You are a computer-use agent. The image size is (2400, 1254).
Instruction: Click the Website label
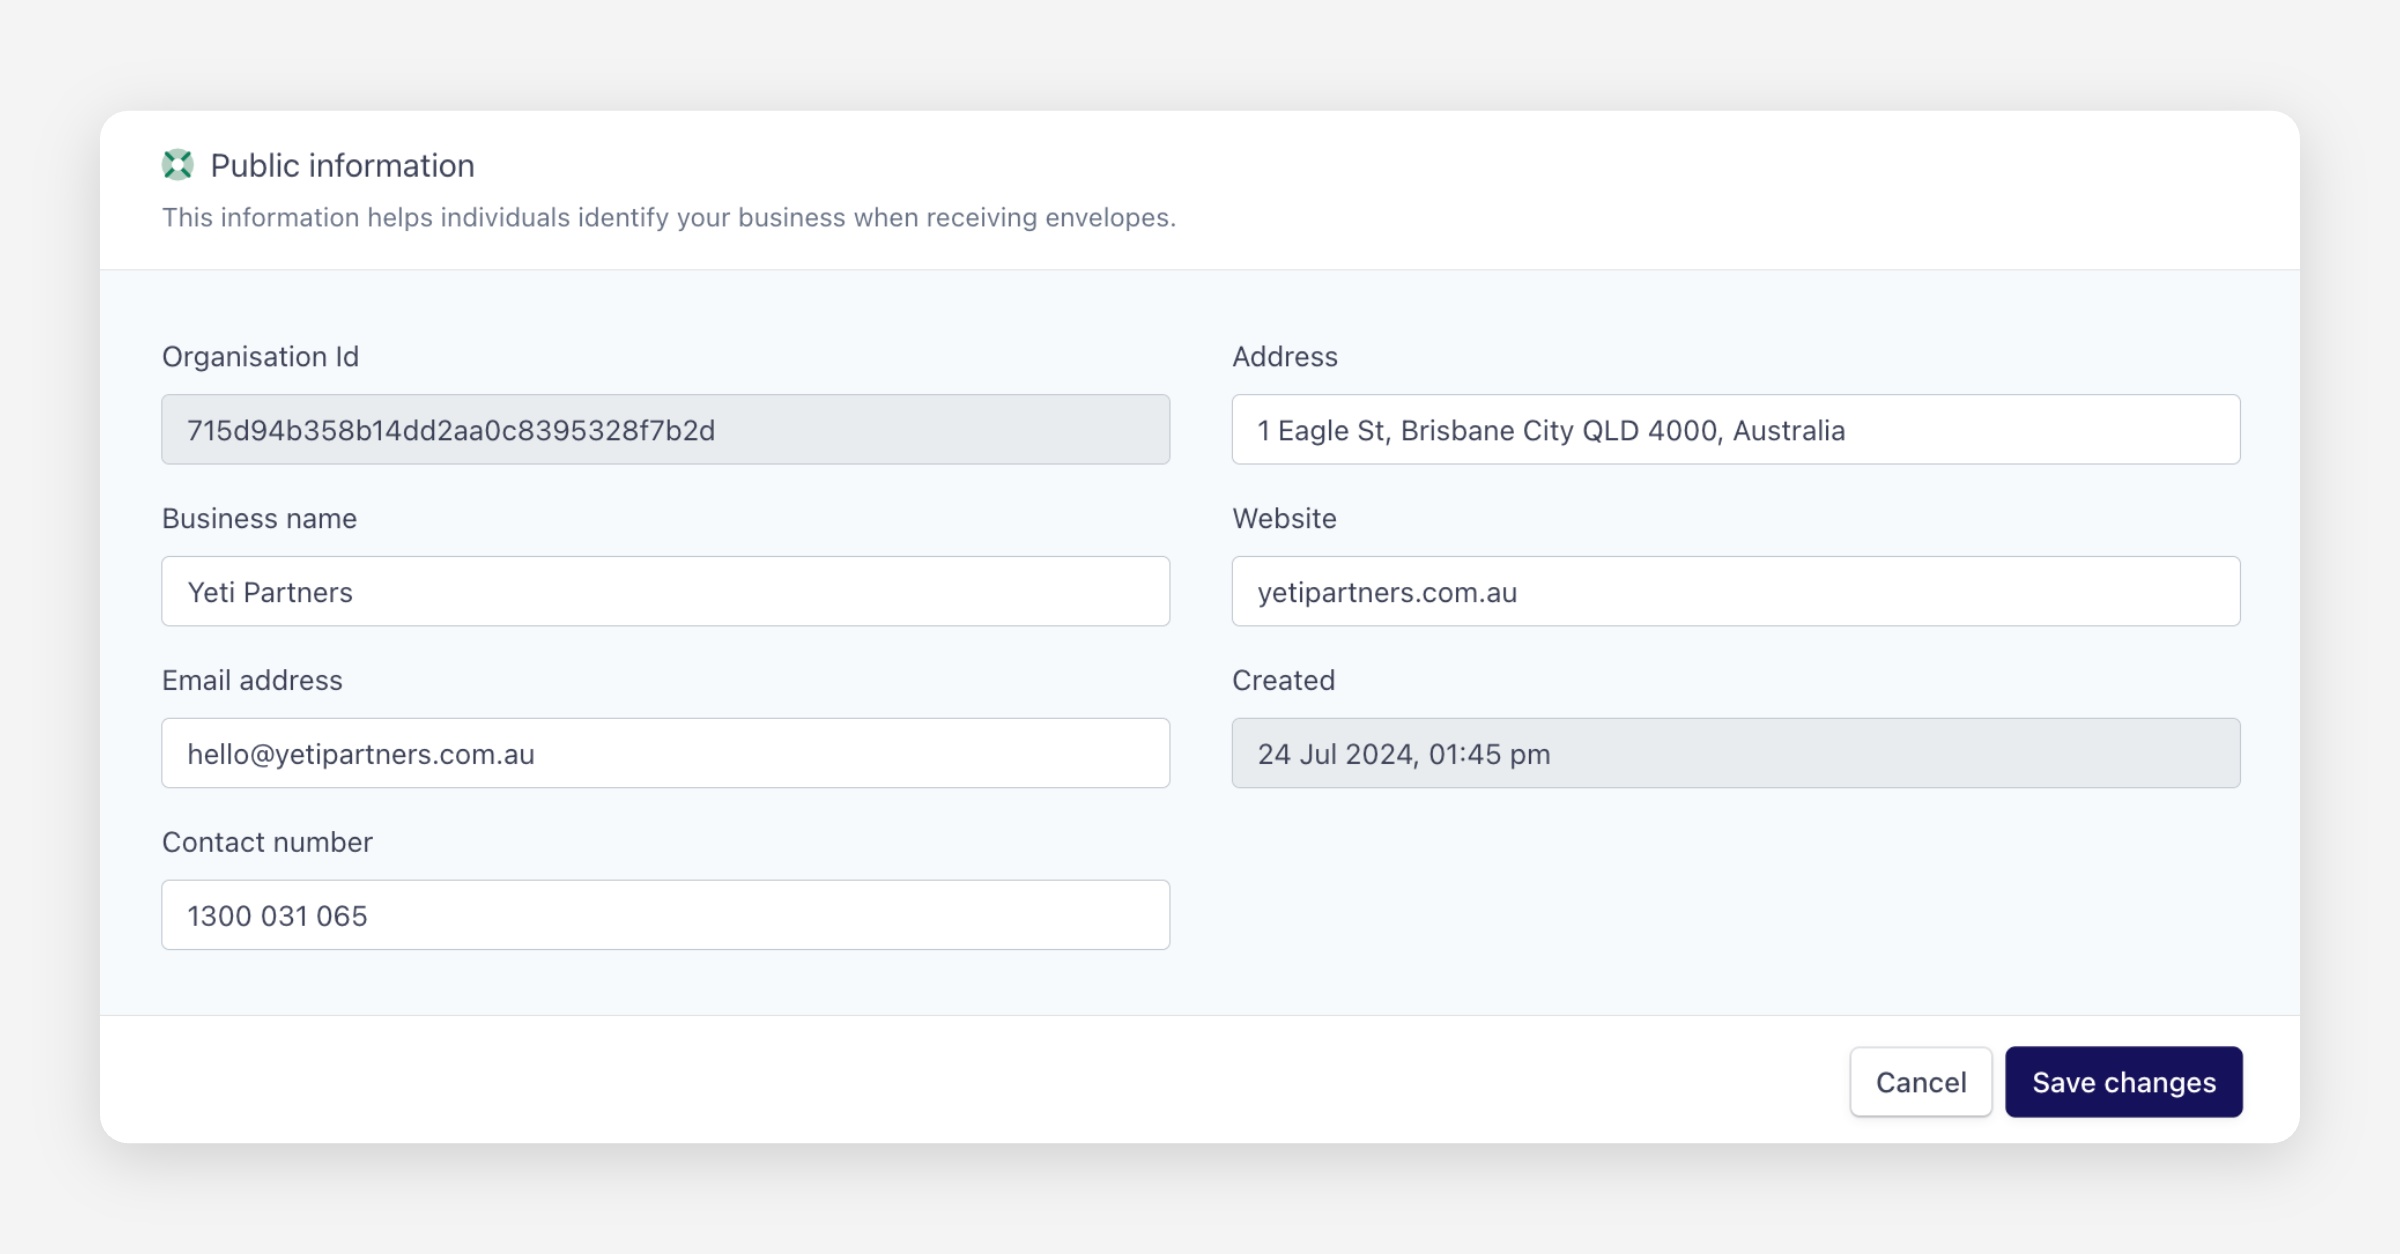[1284, 519]
